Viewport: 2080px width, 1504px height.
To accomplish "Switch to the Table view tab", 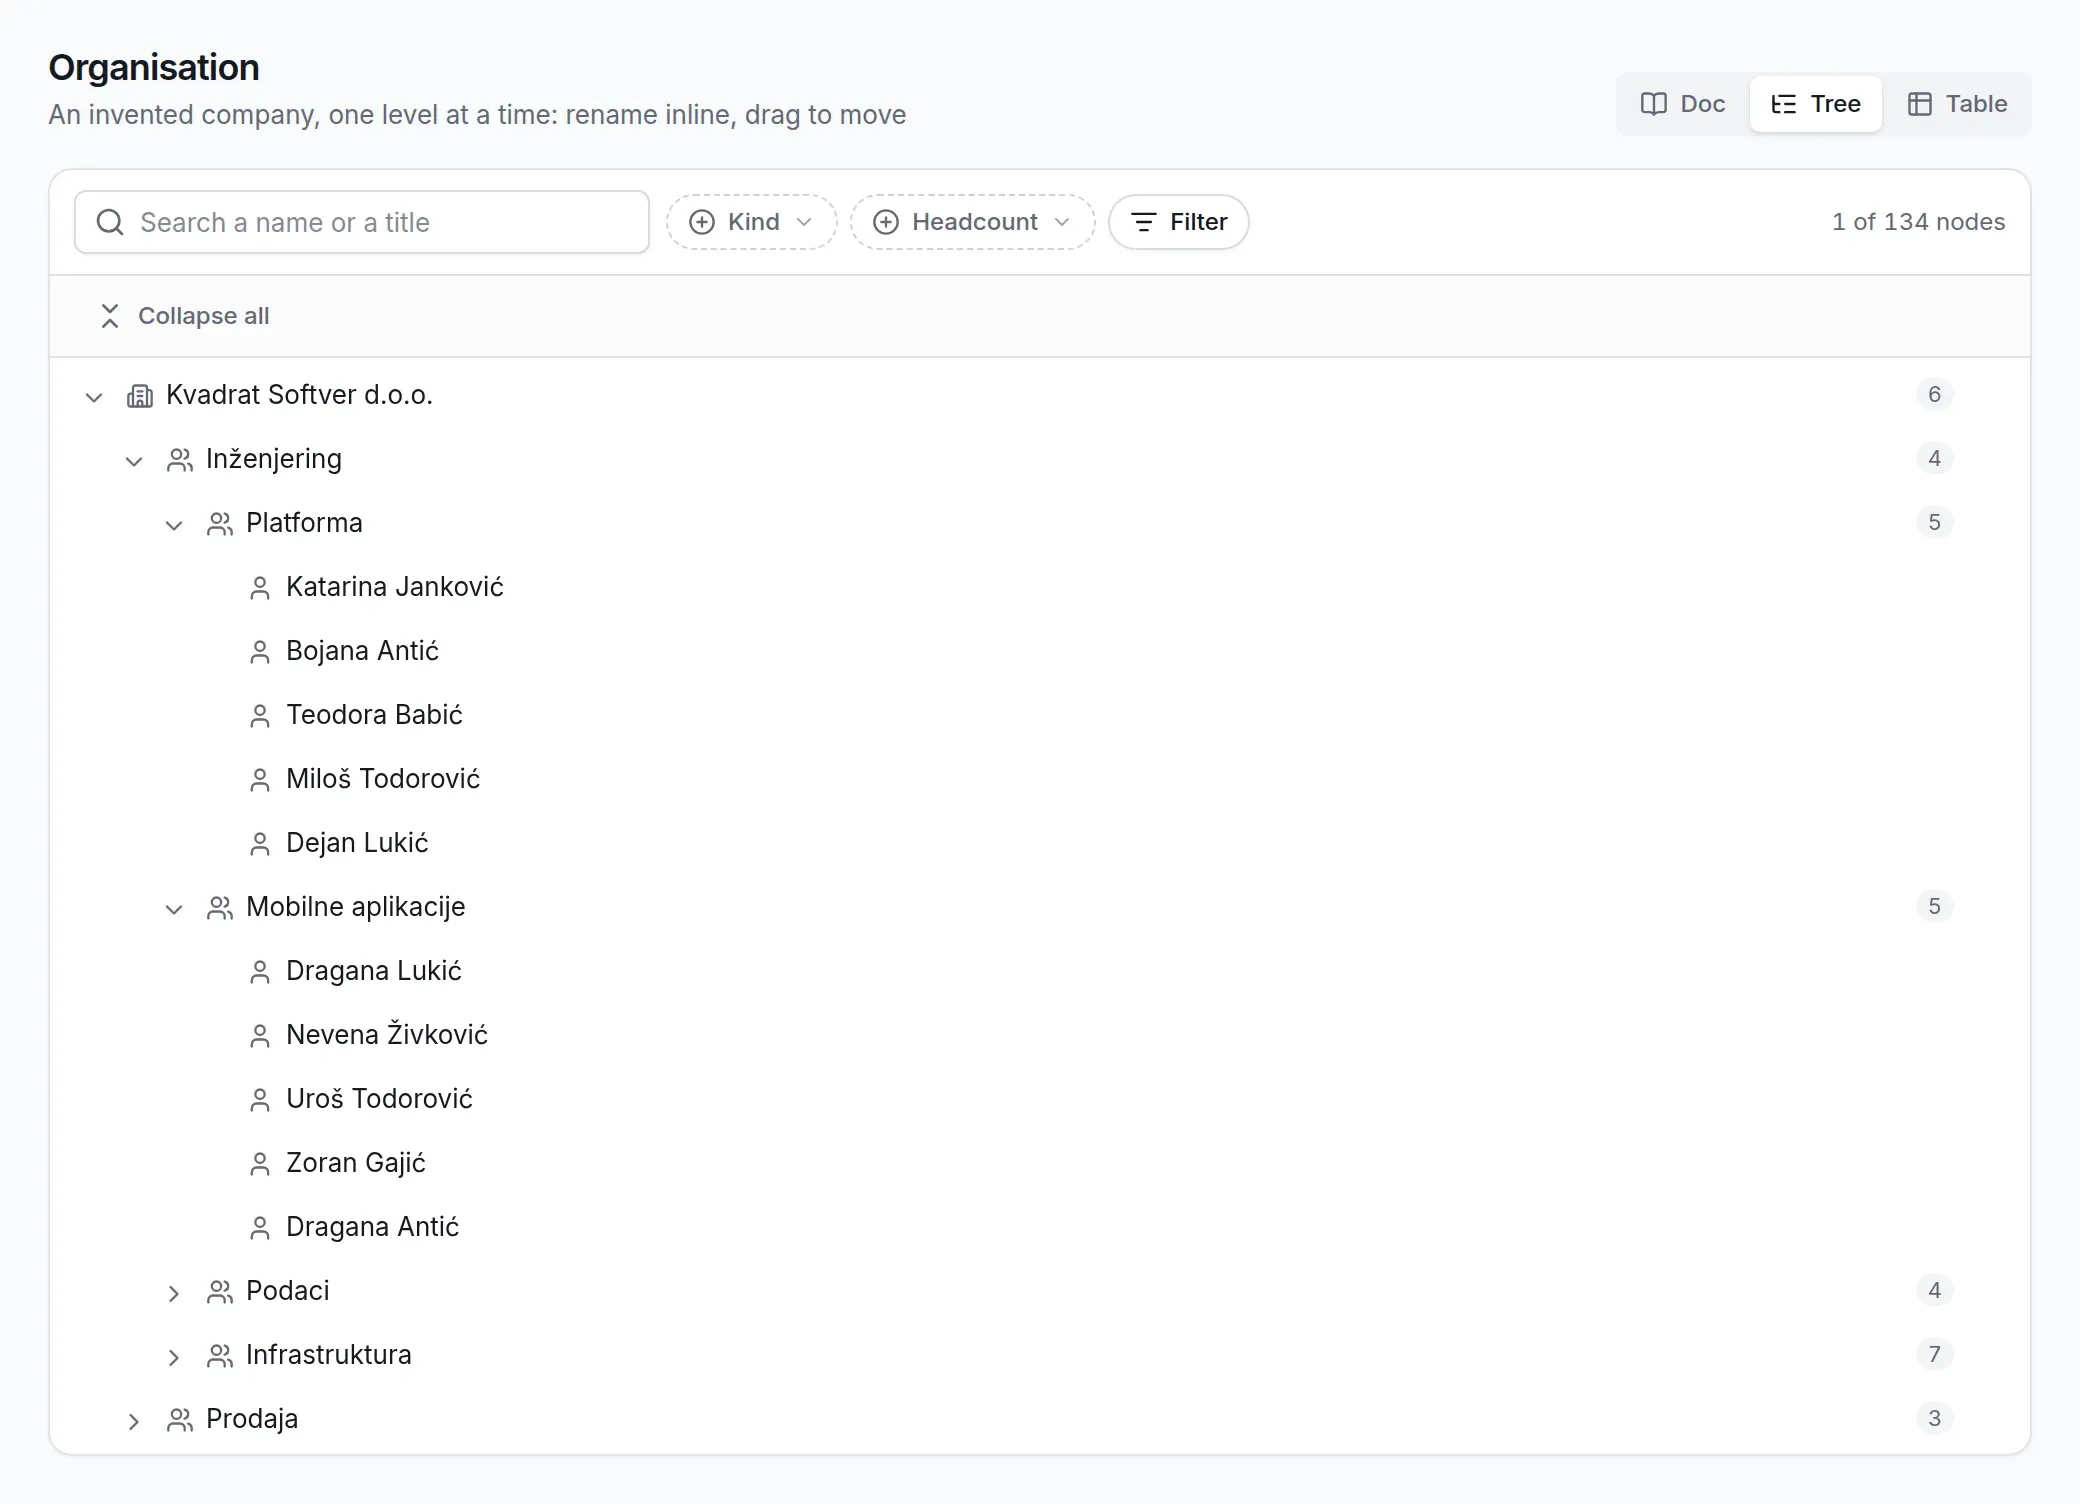I will [1958, 104].
